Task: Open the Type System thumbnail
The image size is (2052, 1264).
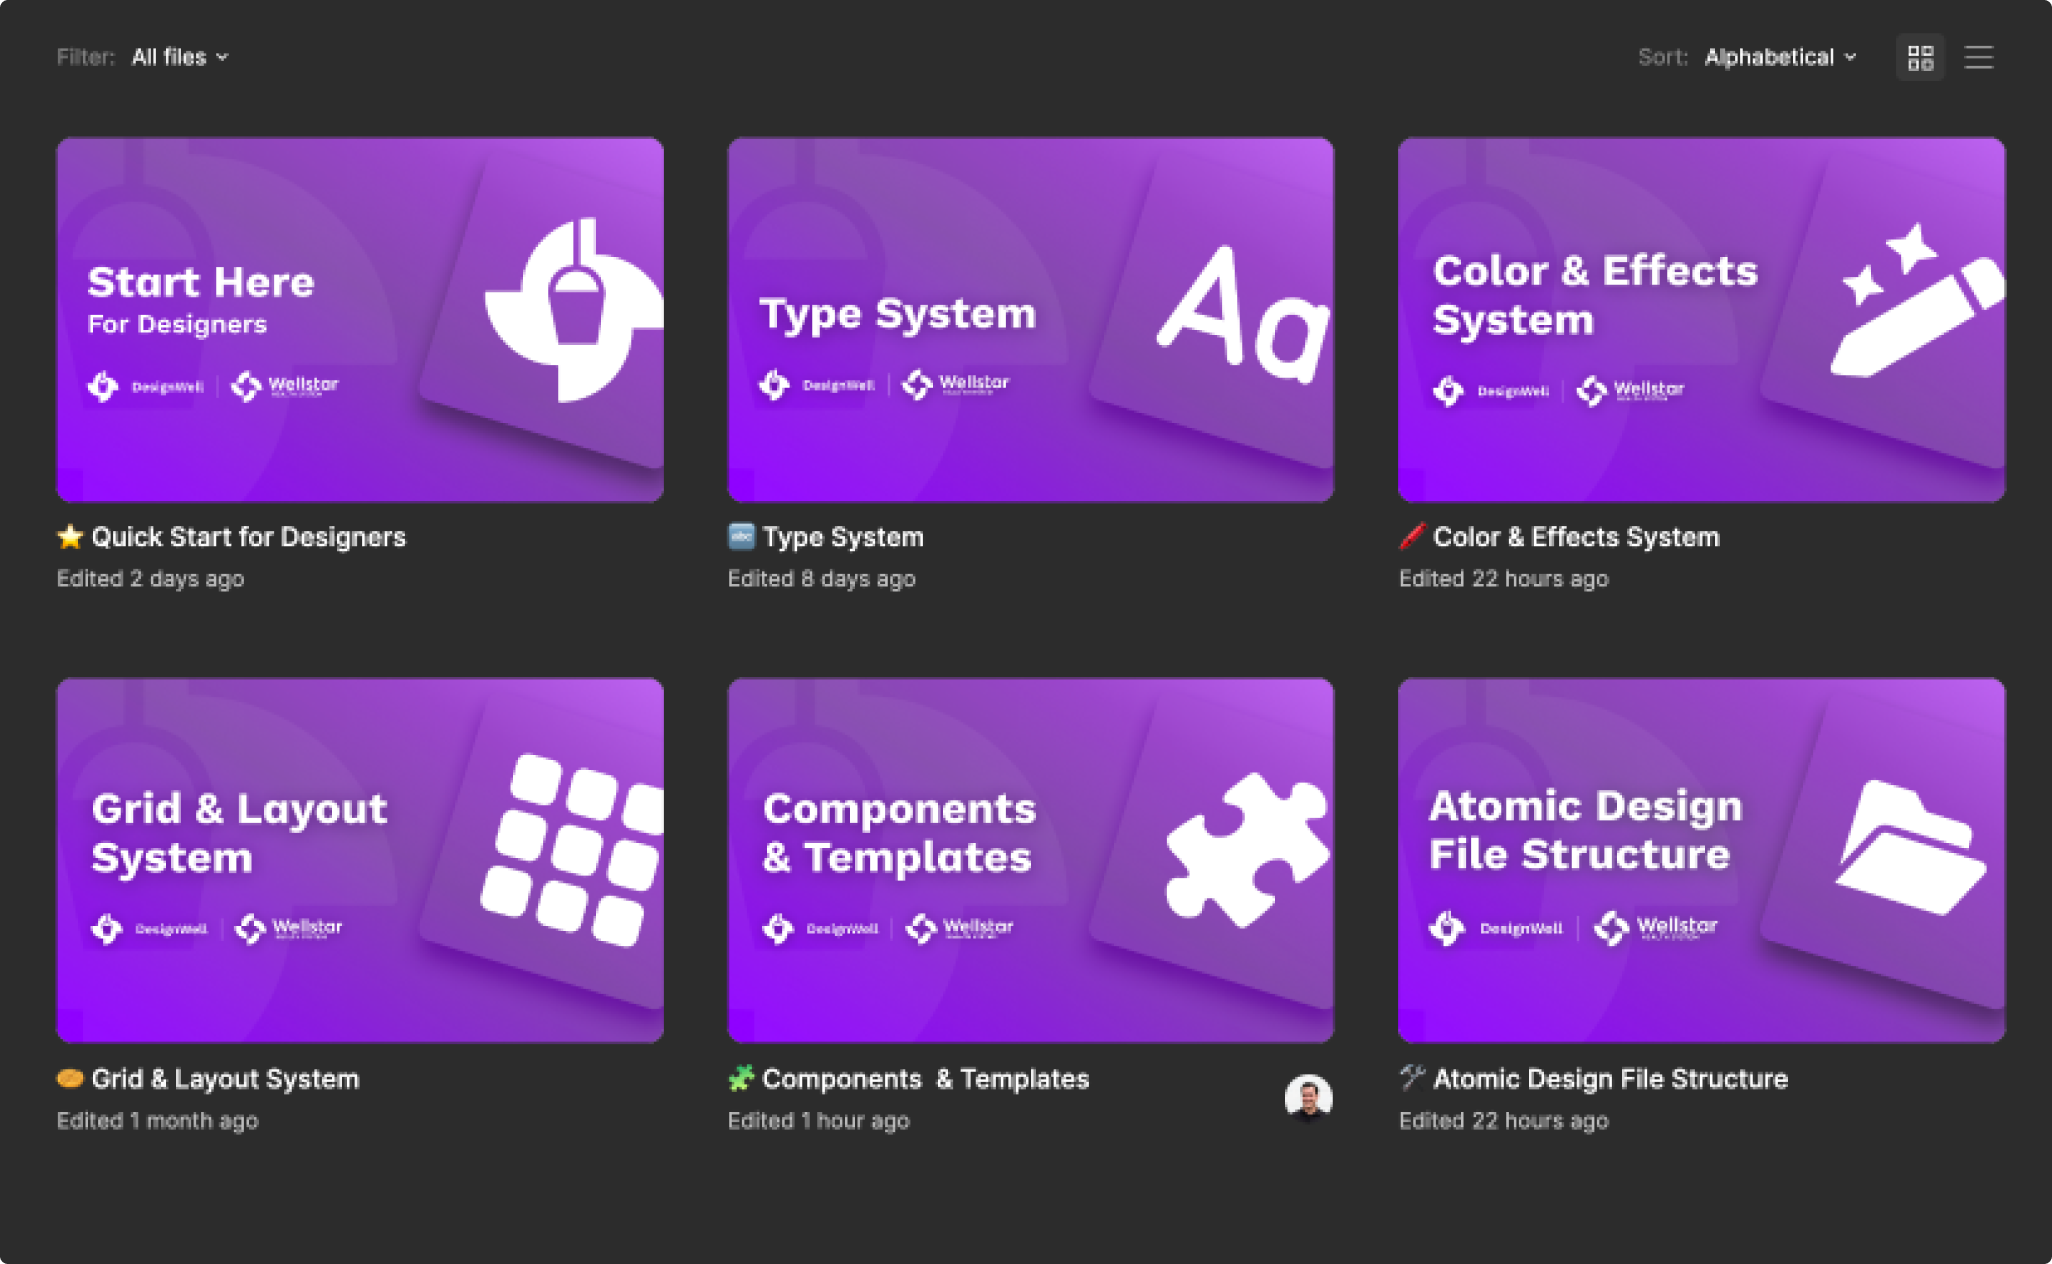Action: click(1030, 320)
